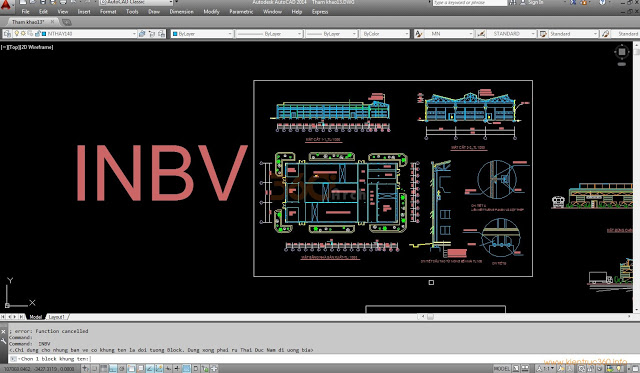
Task: Expand the STANDARD dimension style dropdown
Action: pyautogui.click(x=533, y=34)
